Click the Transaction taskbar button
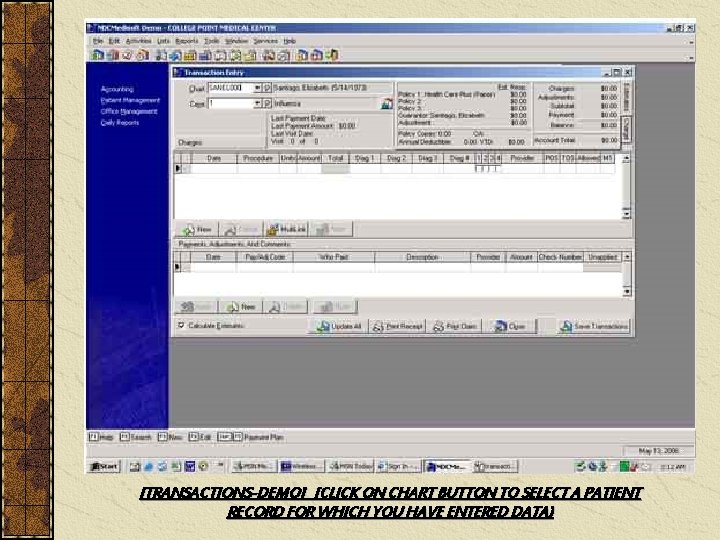720x540 pixels. pyautogui.click(x=495, y=467)
